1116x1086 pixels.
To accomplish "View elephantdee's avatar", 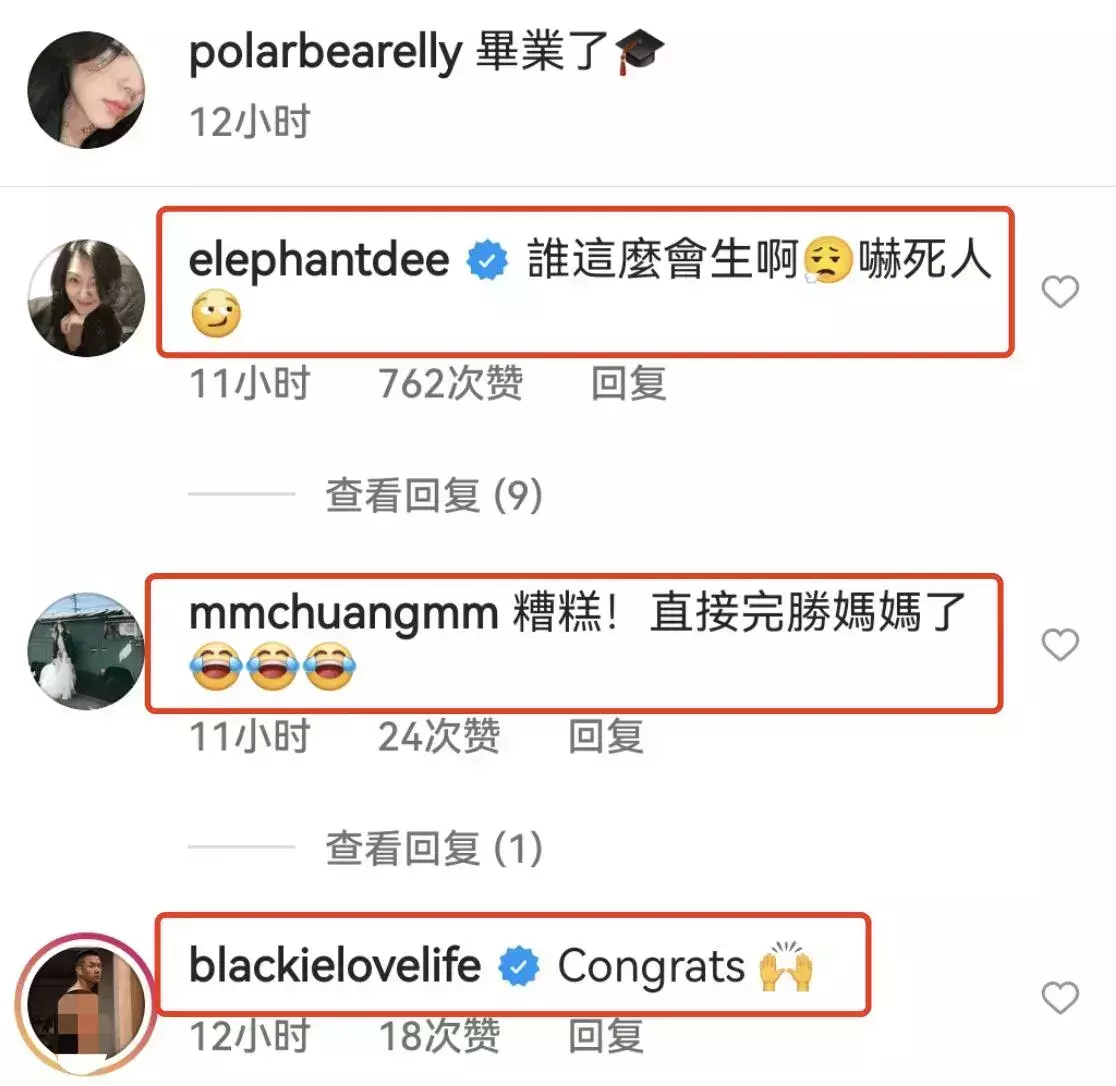I will [x=86, y=297].
